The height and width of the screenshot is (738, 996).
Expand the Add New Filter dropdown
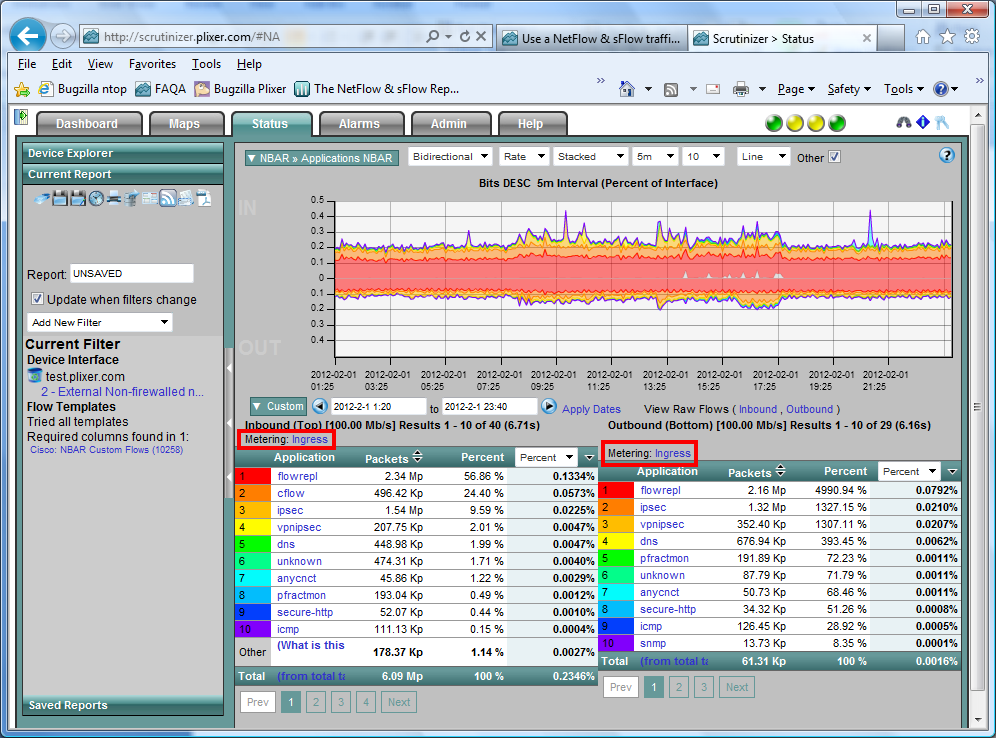tap(99, 323)
